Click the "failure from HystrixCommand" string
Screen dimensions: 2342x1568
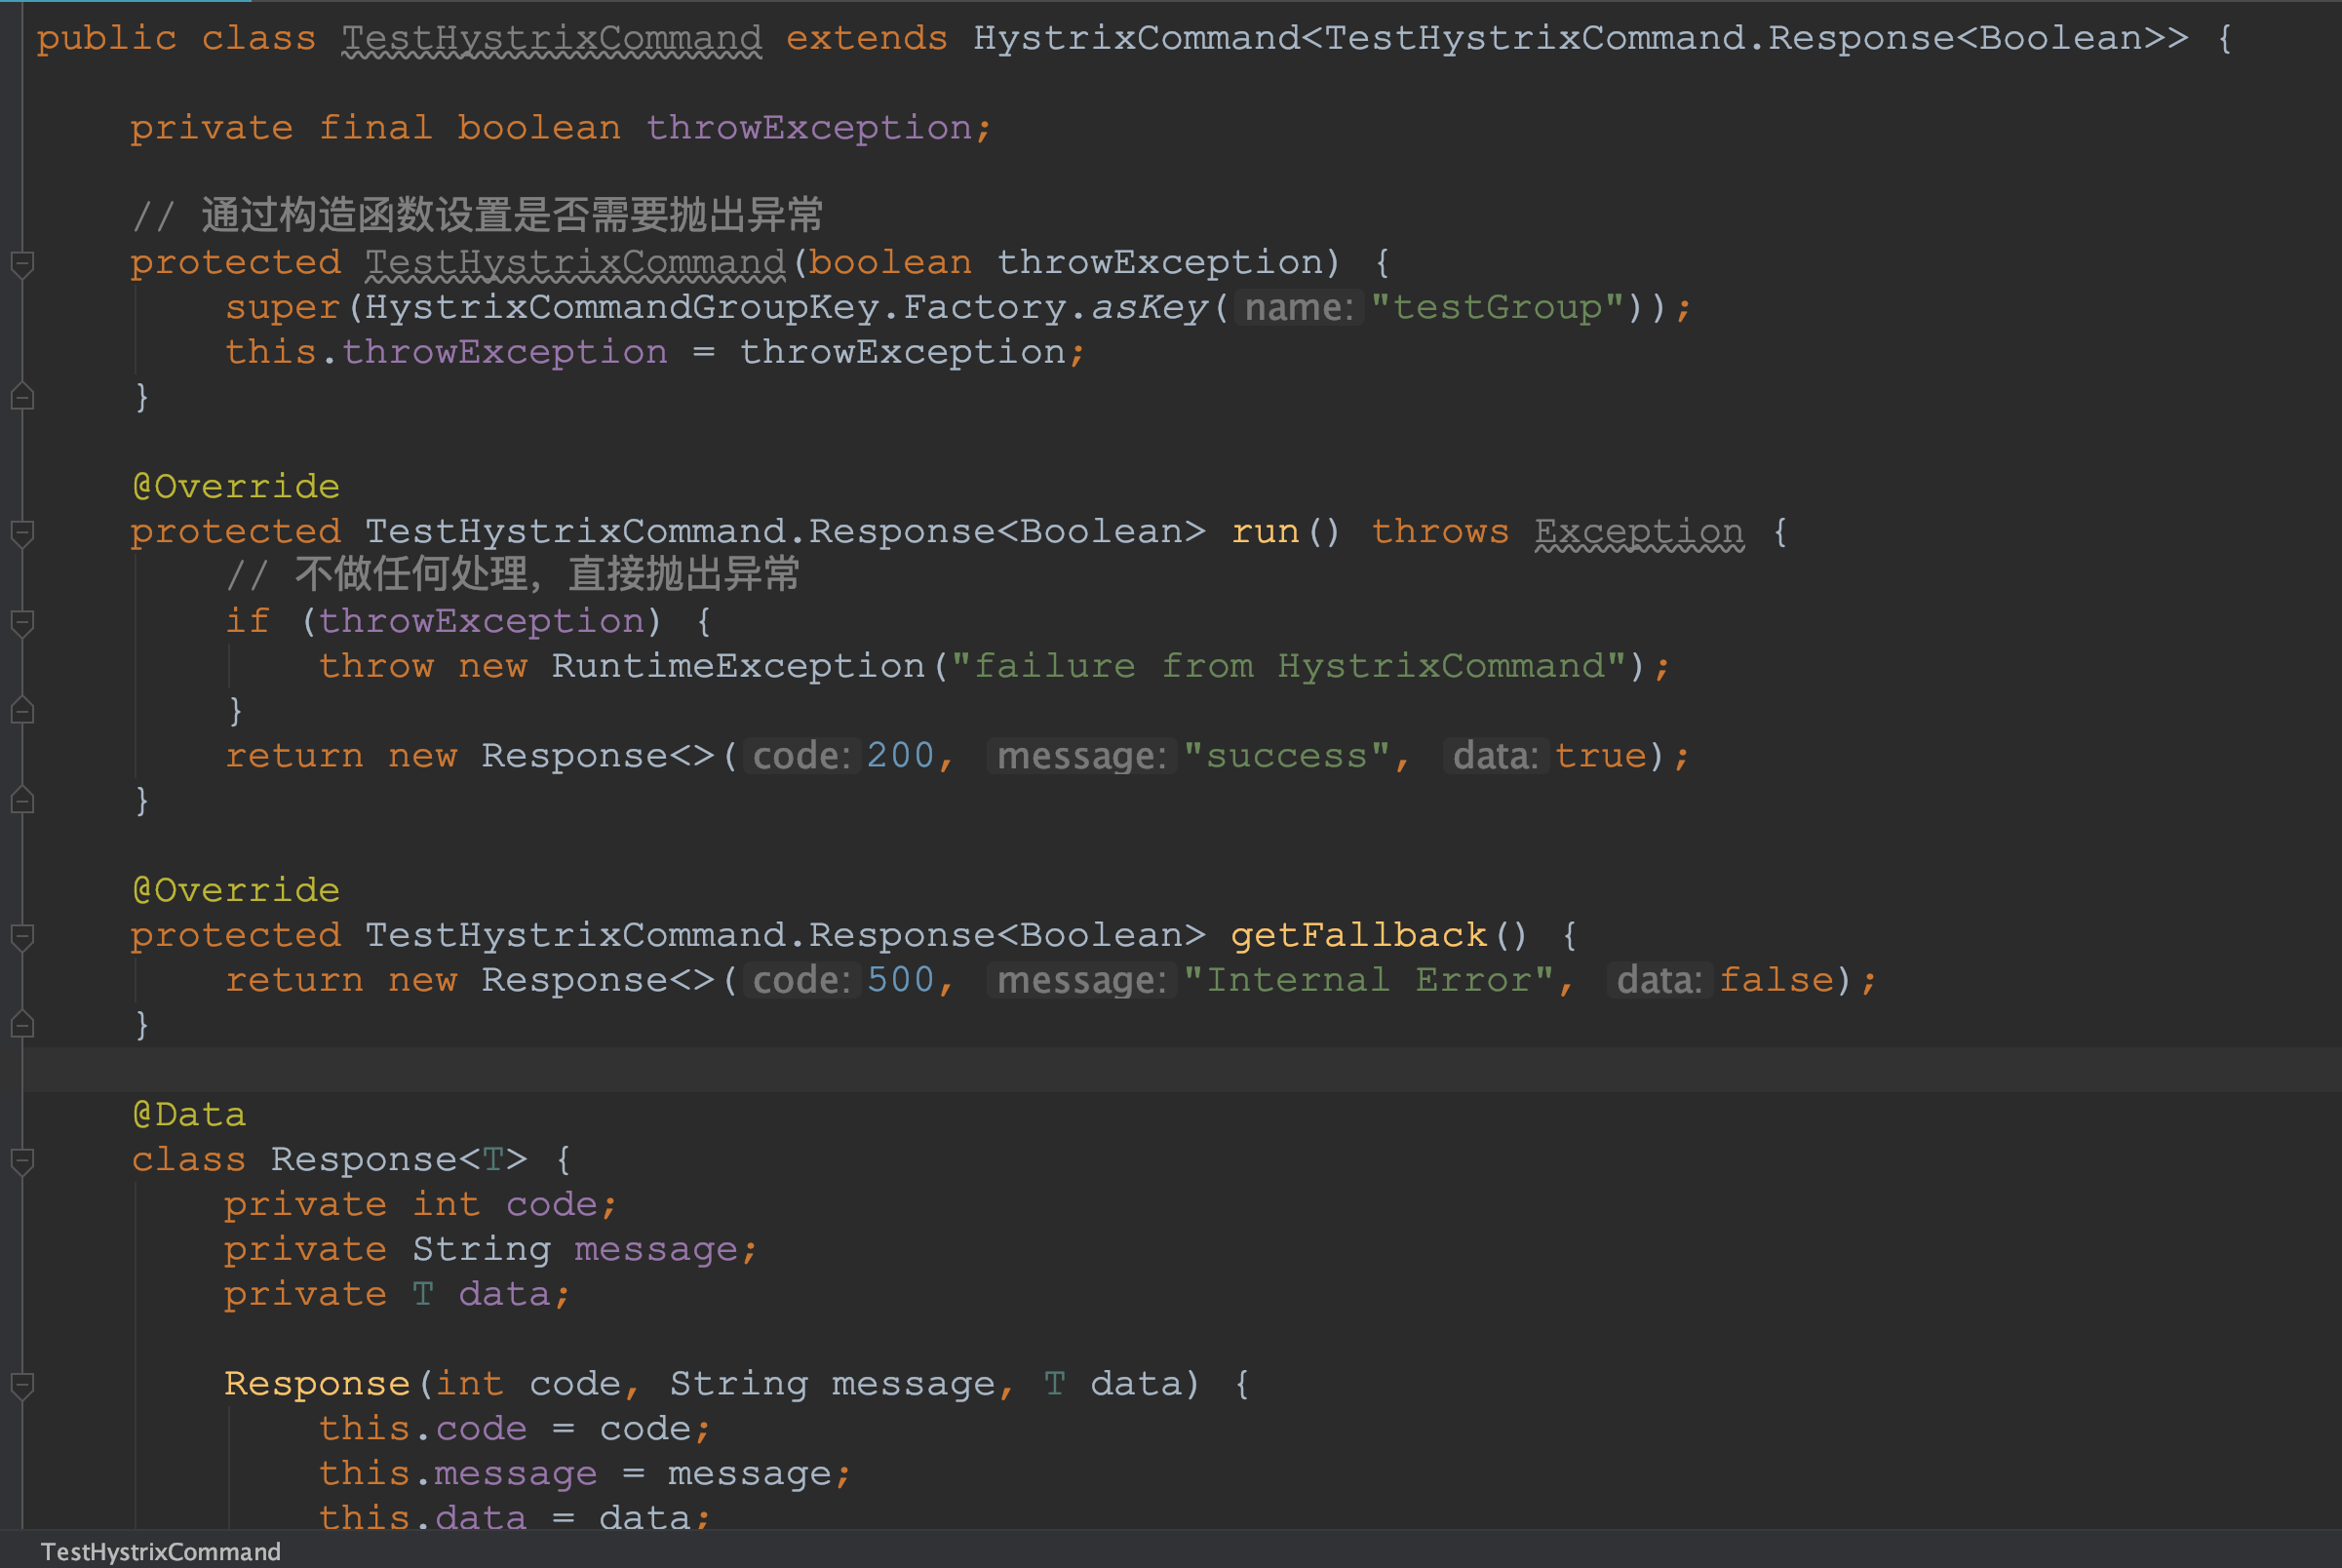[x=1289, y=666]
